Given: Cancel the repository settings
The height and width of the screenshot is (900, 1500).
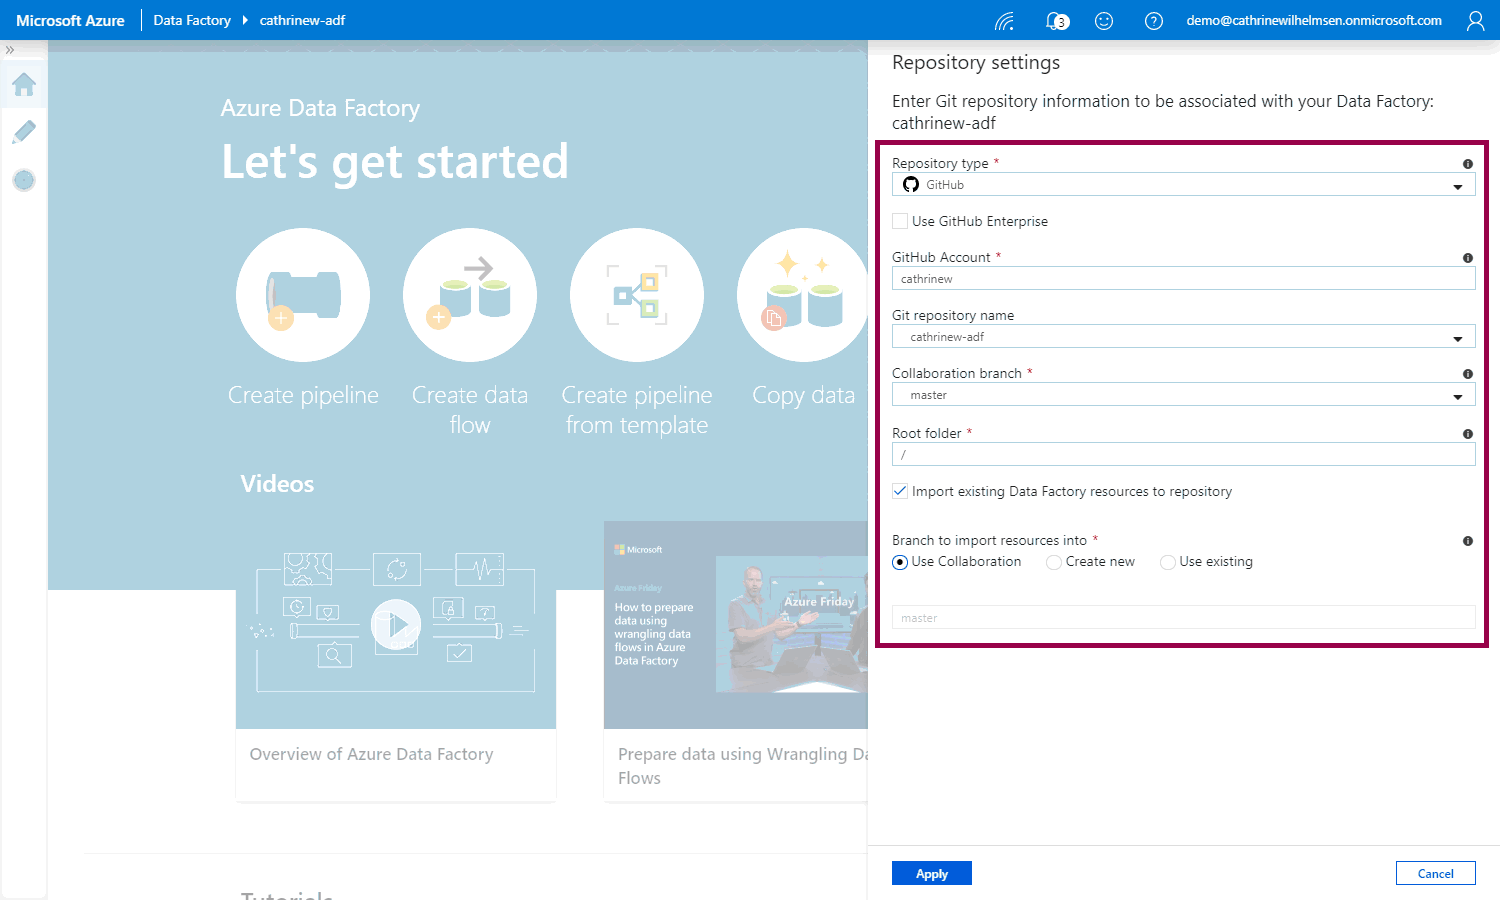Looking at the screenshot, I should [1435, 873].
